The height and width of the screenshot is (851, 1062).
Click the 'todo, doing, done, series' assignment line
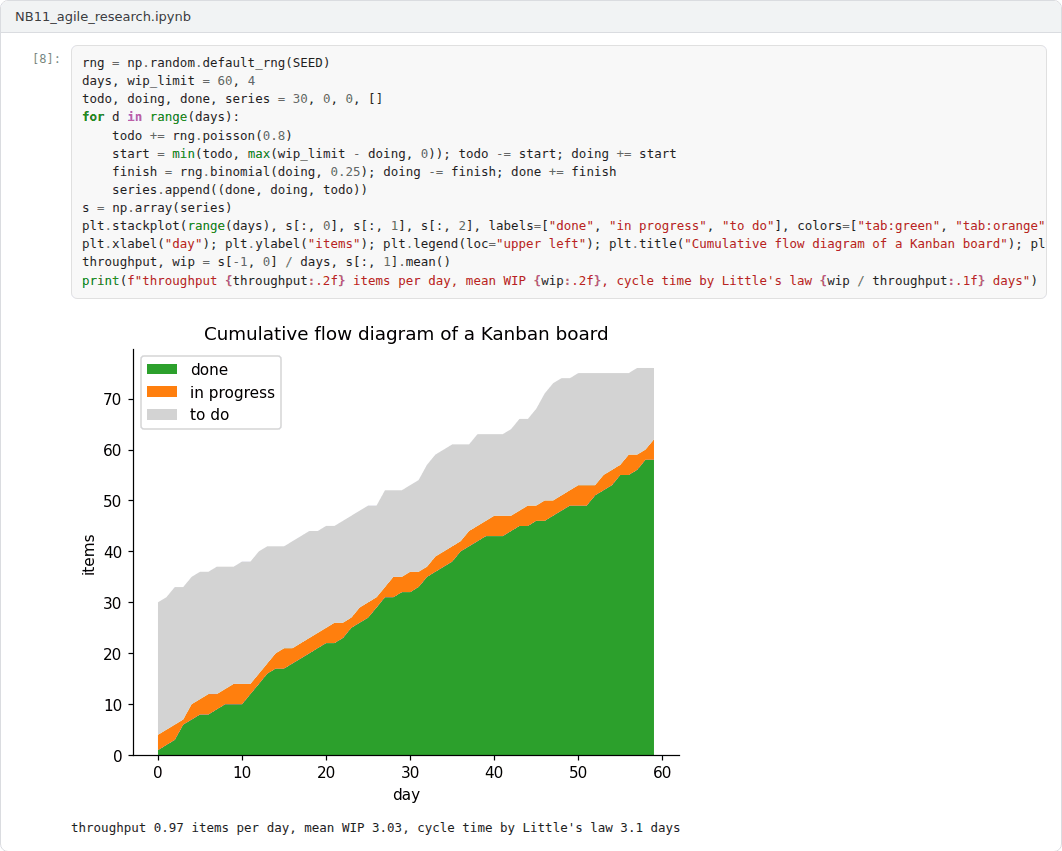pyautogui.click(x=232, y=99)
